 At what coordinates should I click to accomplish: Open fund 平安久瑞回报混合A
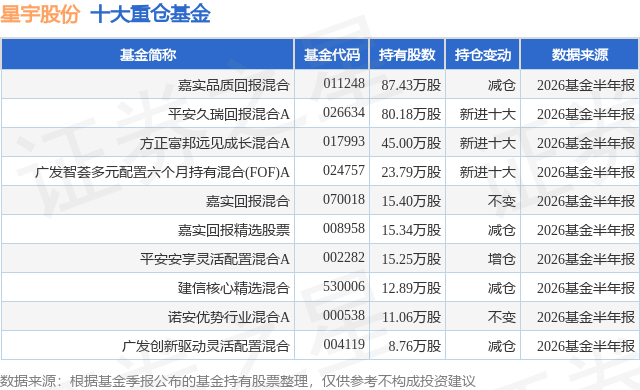pos(229,114)
